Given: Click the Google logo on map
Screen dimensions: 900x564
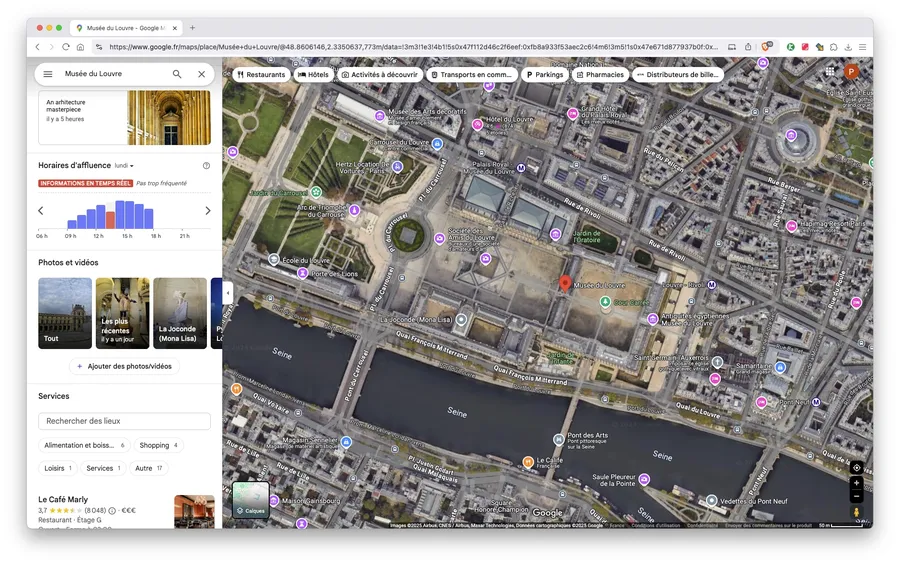Looking at the screenshot, I should (x=548, y=513).
